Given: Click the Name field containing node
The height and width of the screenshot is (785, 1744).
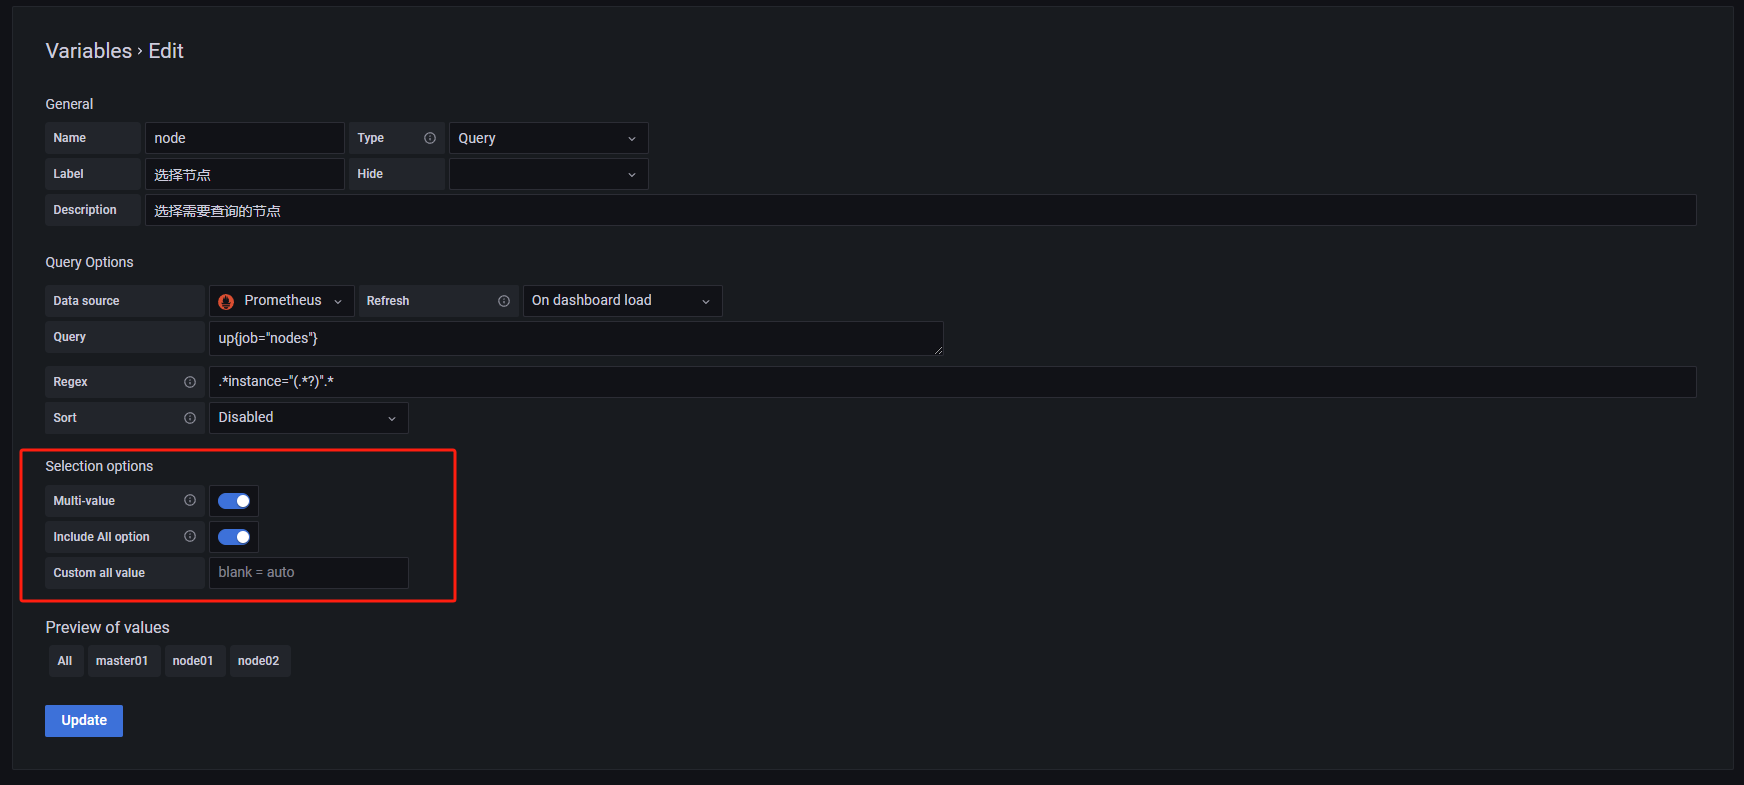Looking at the screenshot, I should click(244, 138).
